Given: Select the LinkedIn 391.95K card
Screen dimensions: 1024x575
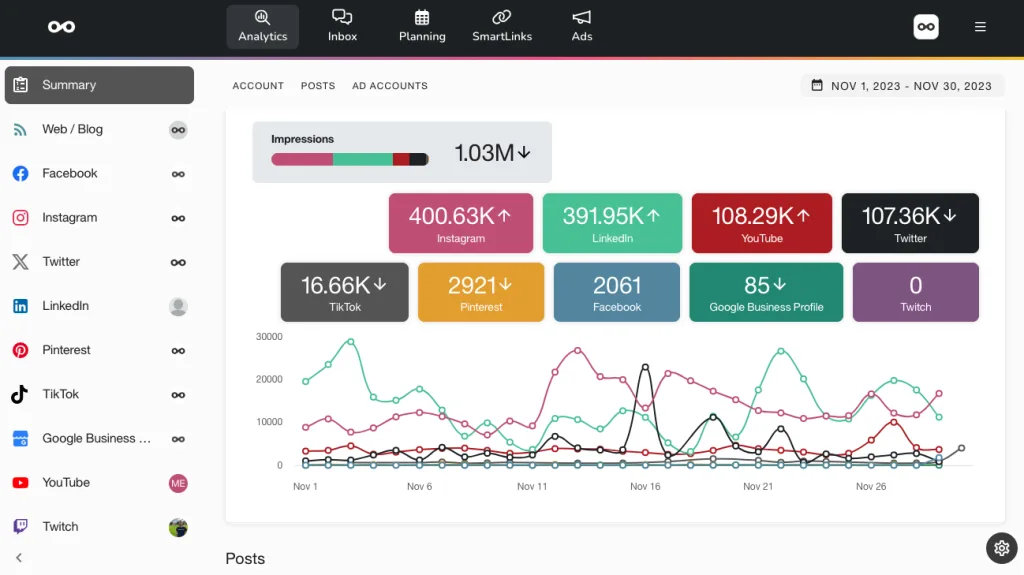Looking at the screenshot, I should [x=613, y=223].
